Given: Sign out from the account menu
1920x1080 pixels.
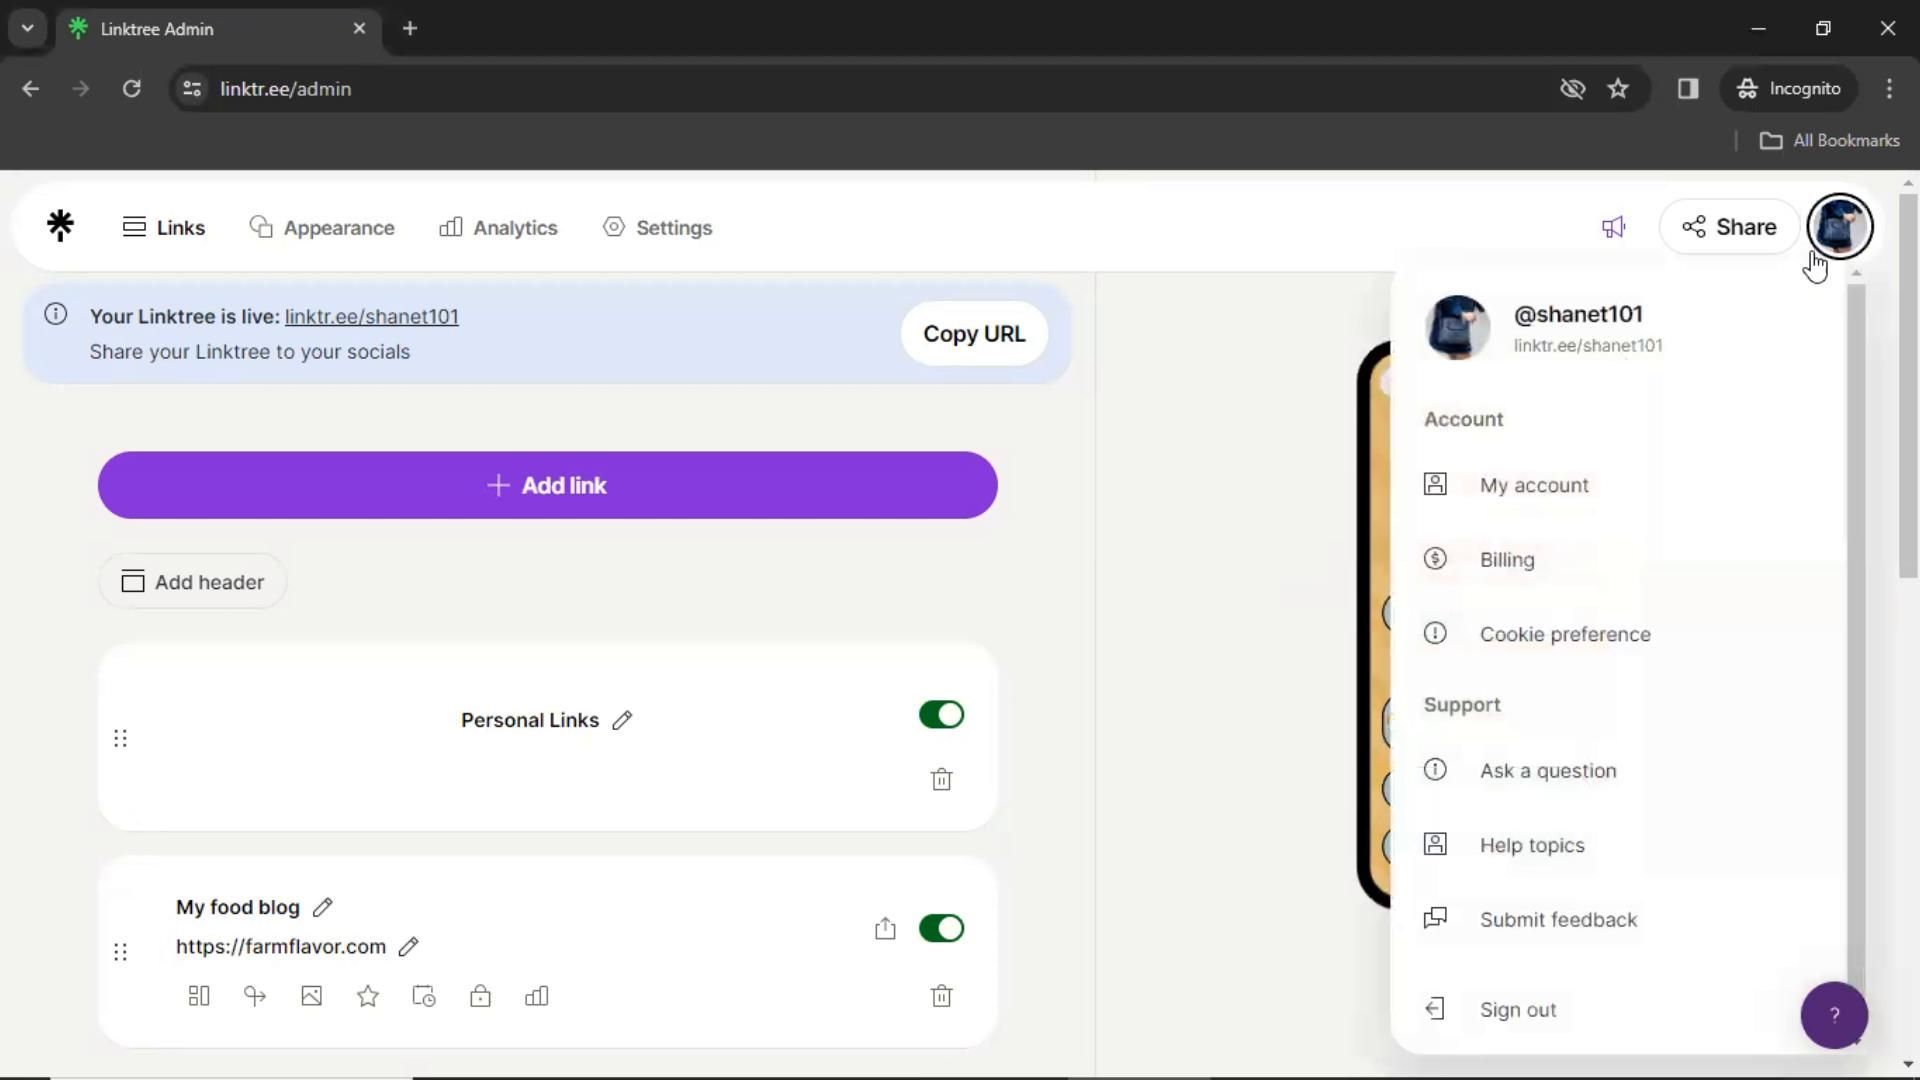Looking at the screenshot, I should click(x=1517, y=1010).
